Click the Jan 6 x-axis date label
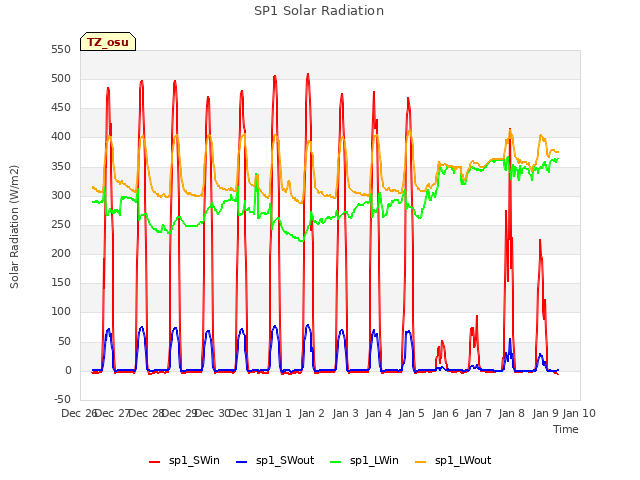This screenshot has width=640, height=480. click(445, 413)
